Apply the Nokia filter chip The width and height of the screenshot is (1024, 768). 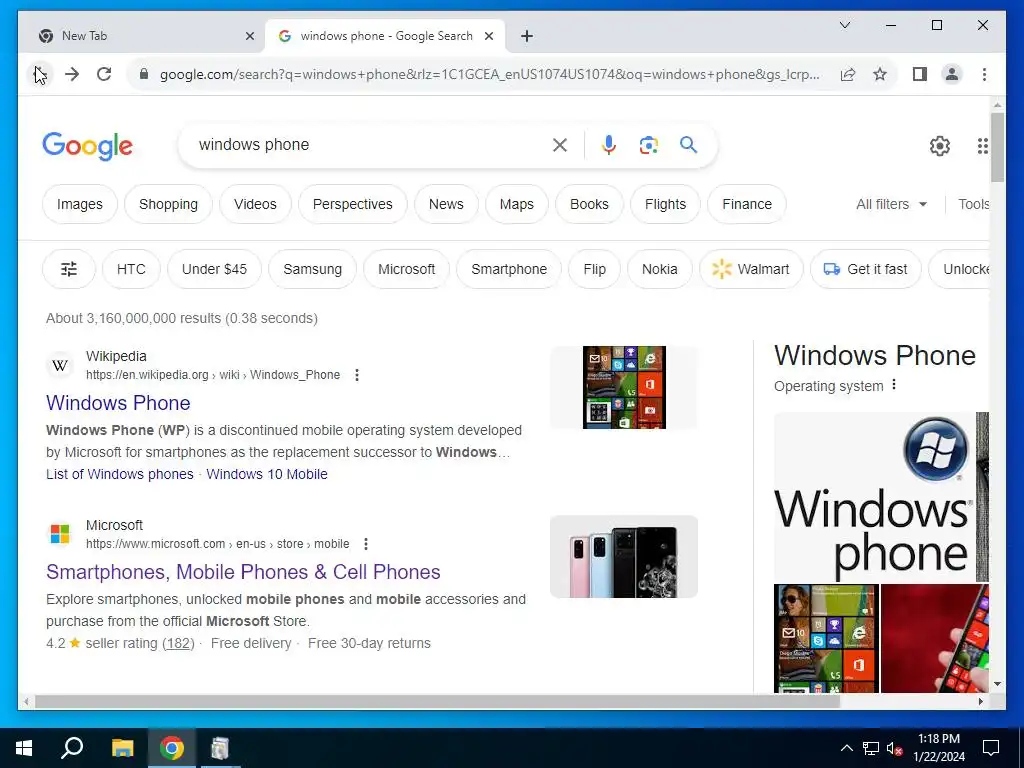(x=660, y=269)
